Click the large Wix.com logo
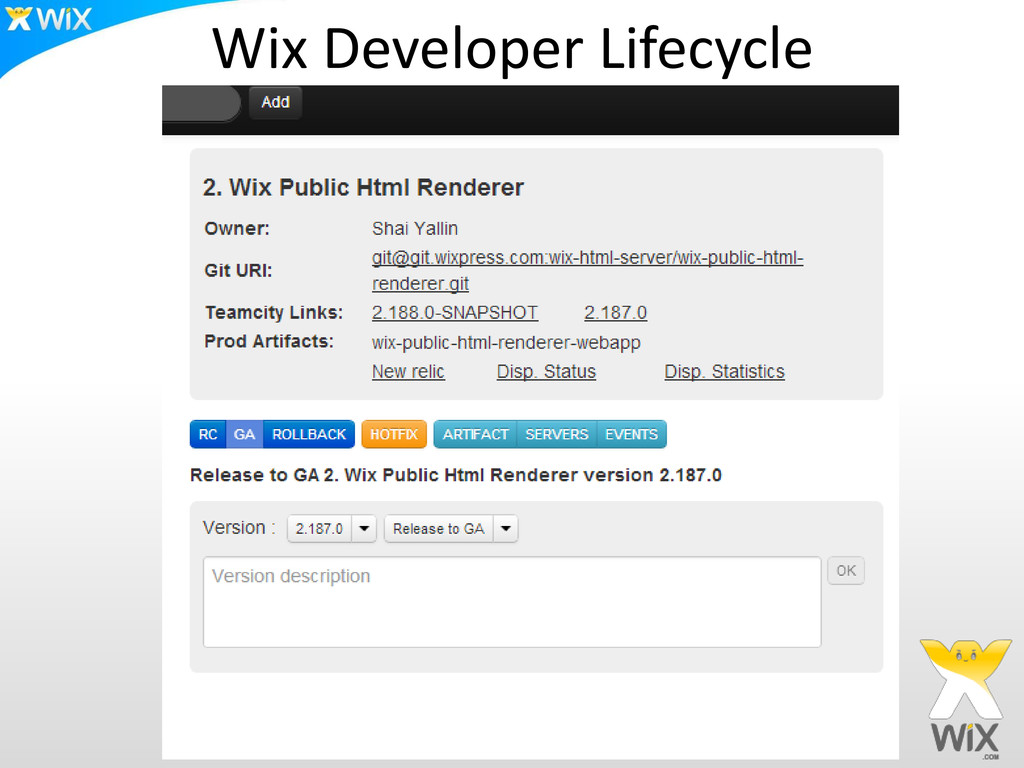Screen dimensions: 1024x768 click(965, 699)
